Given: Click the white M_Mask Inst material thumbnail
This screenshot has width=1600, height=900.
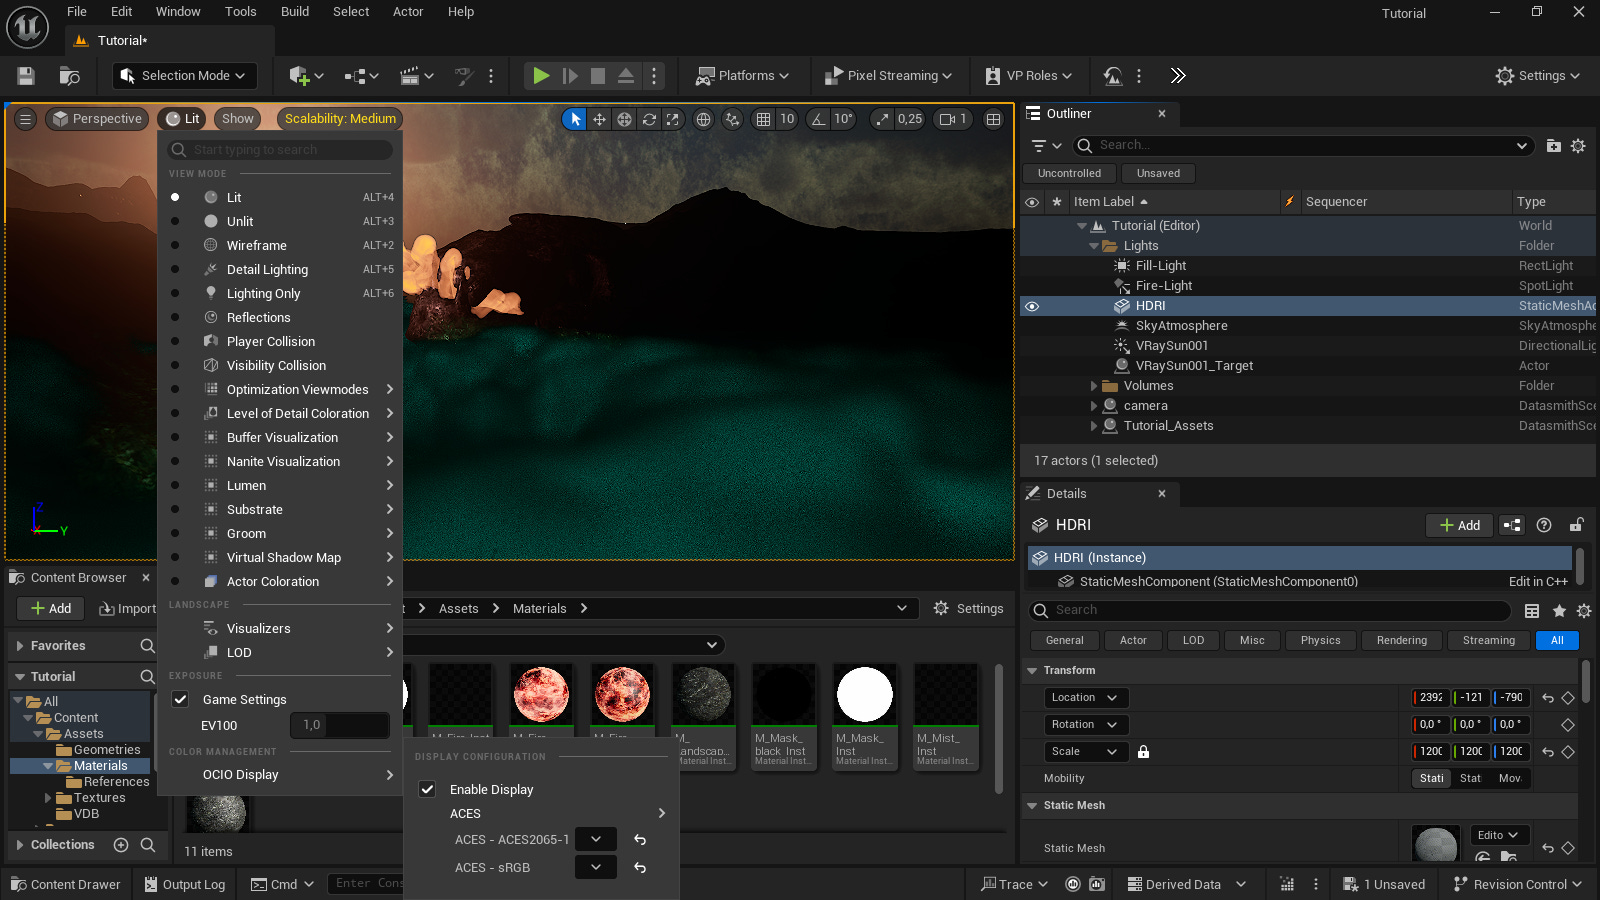Looking at the screenshot, I should click(x=864, y=695).
